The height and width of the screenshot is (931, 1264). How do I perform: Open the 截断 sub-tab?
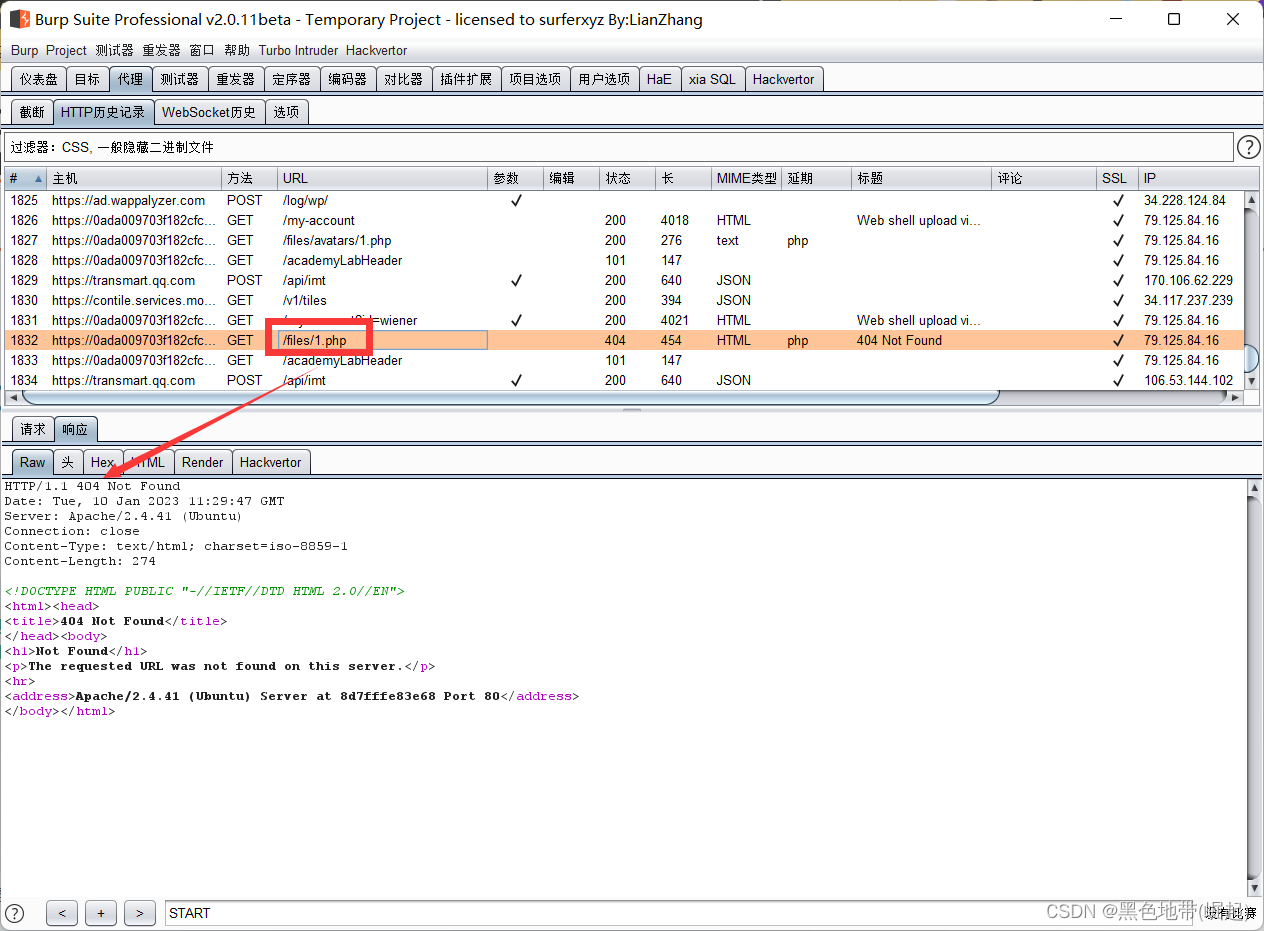[x=32, y=112]
